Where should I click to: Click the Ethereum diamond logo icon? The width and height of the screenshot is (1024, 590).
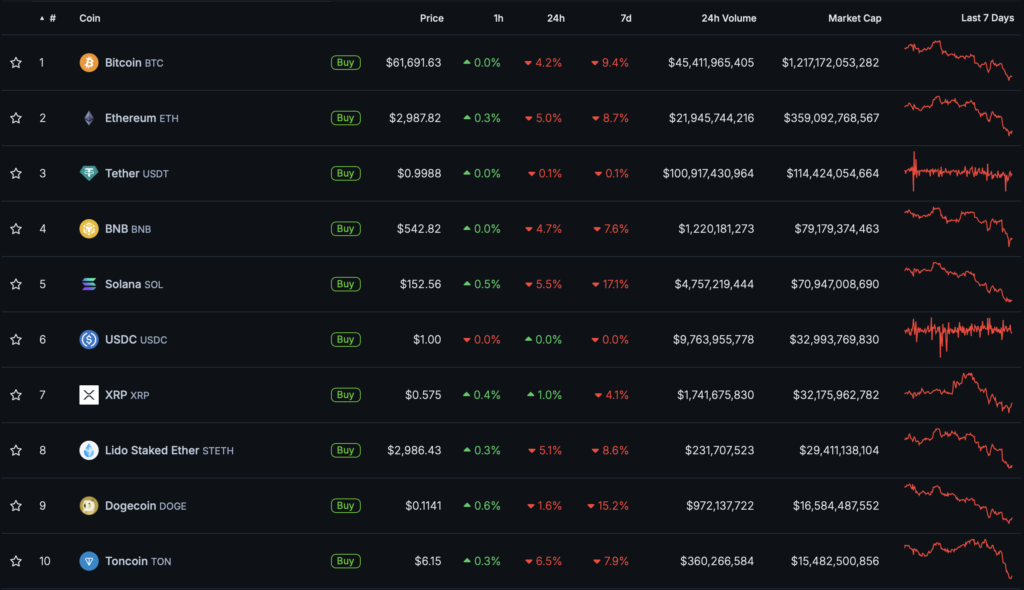pos(89,118)
